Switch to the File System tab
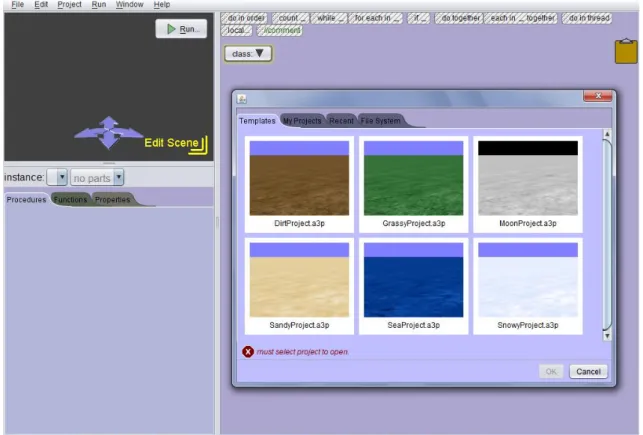 381,121
